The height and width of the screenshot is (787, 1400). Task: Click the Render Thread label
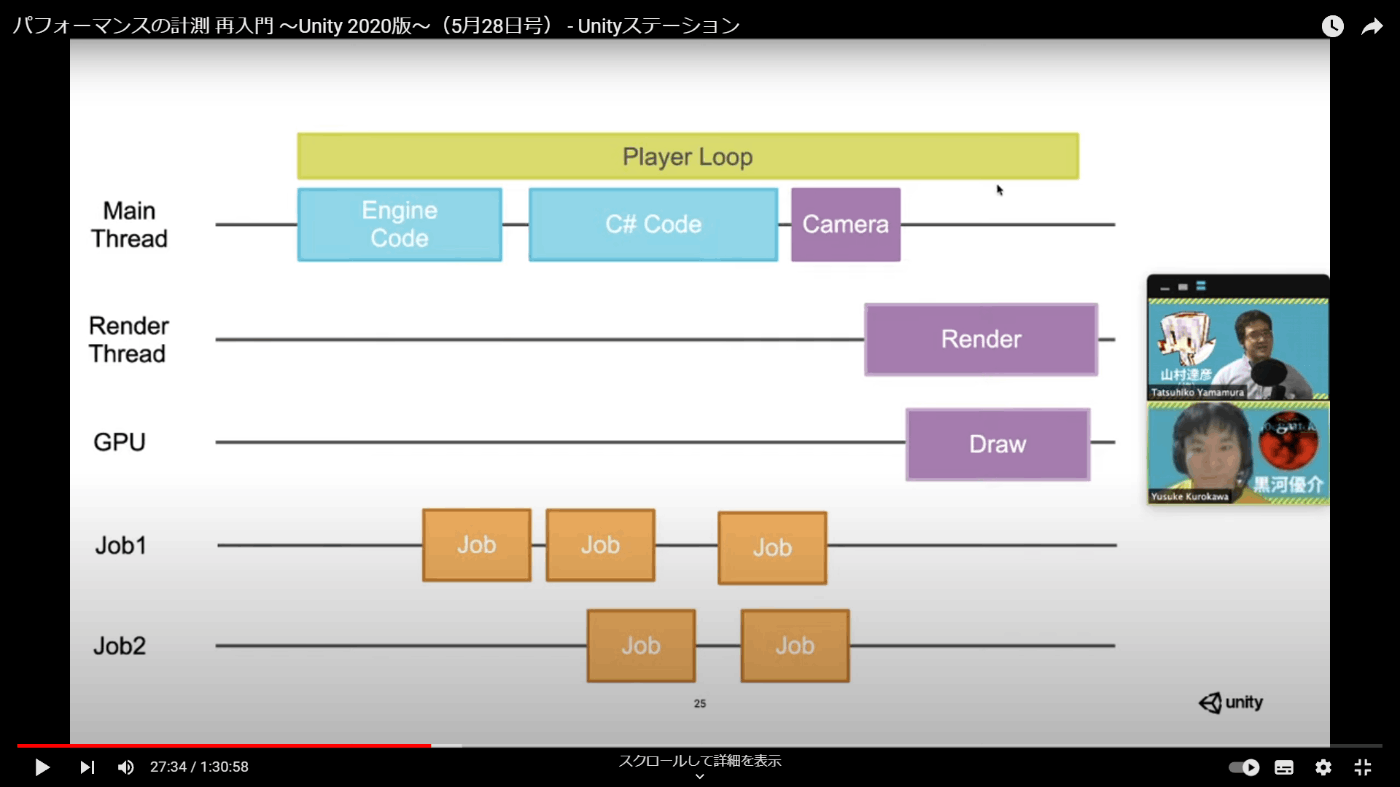coord(128,340)
